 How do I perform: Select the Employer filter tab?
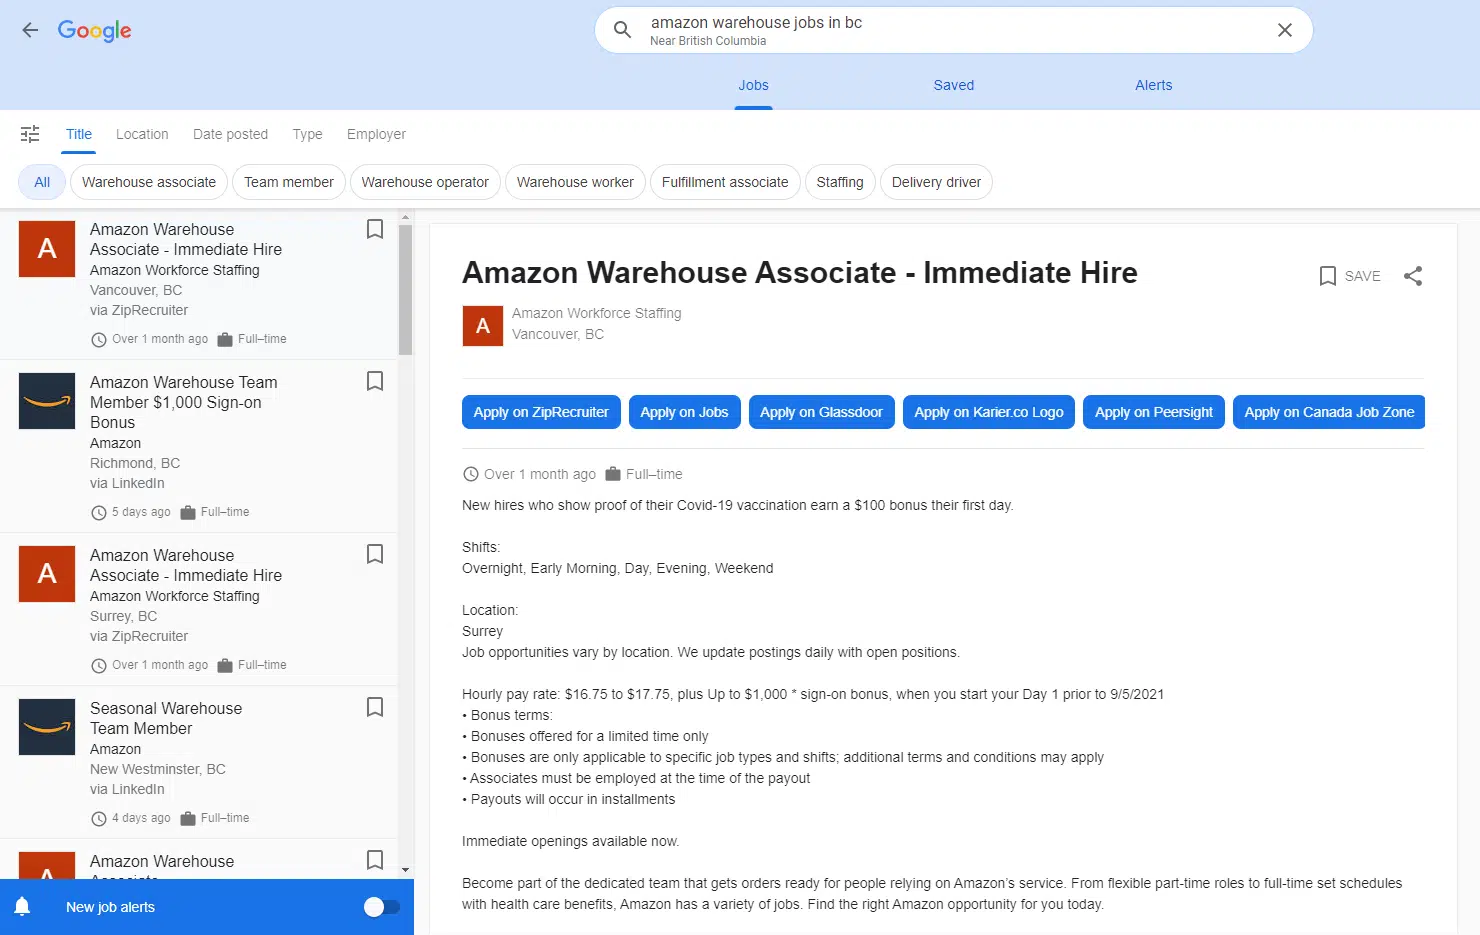pos(376,134)
